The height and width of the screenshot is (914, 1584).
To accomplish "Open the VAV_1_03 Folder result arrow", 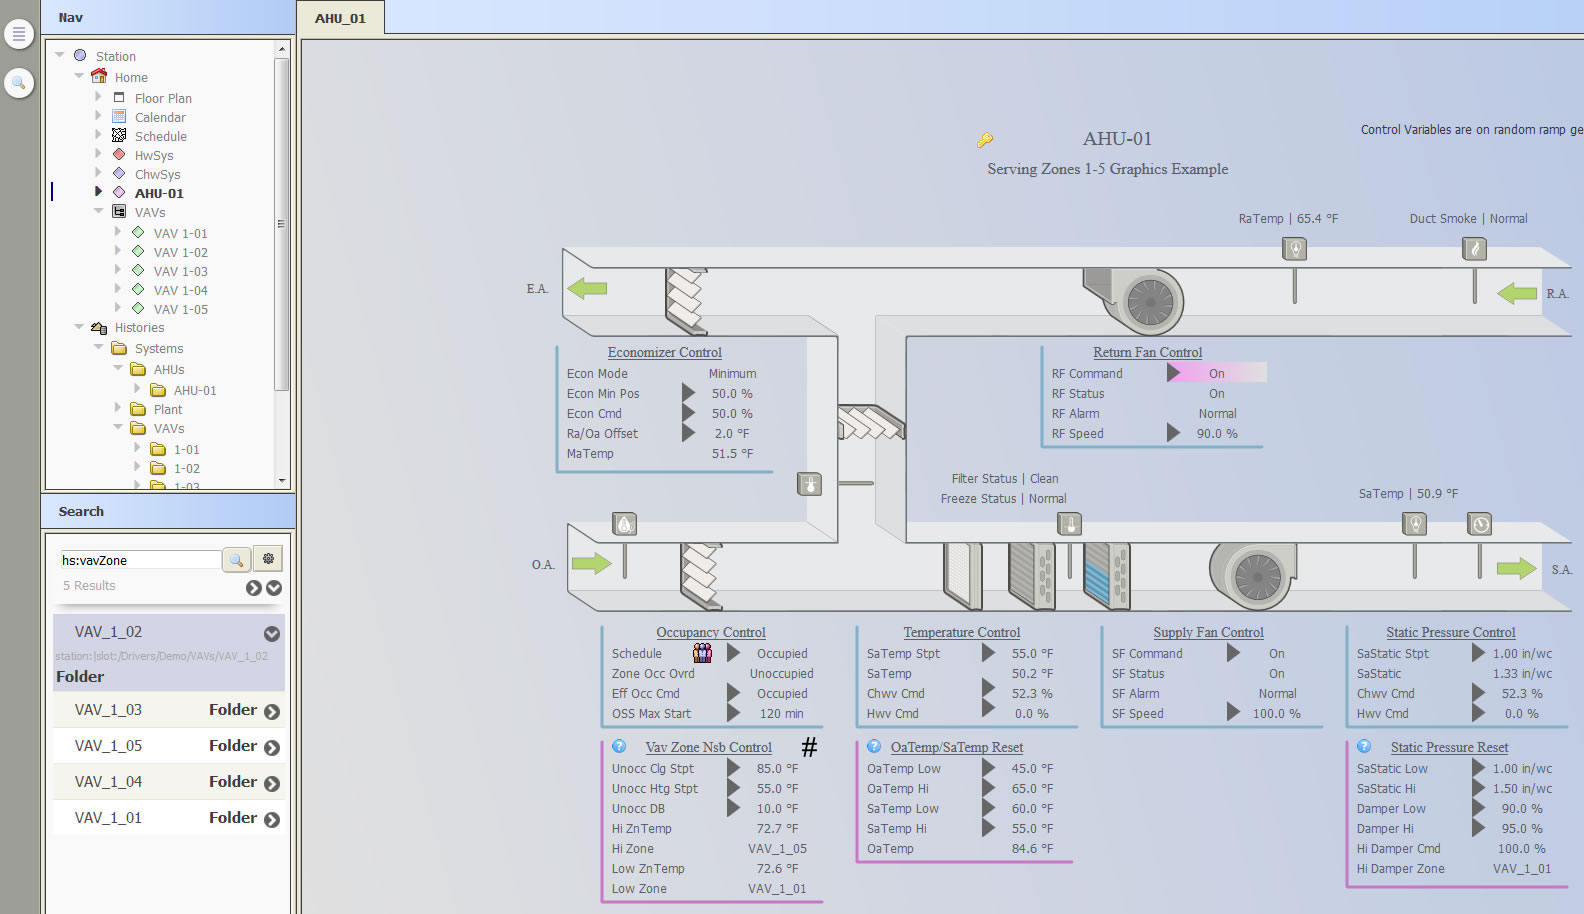I will (271, 712).
